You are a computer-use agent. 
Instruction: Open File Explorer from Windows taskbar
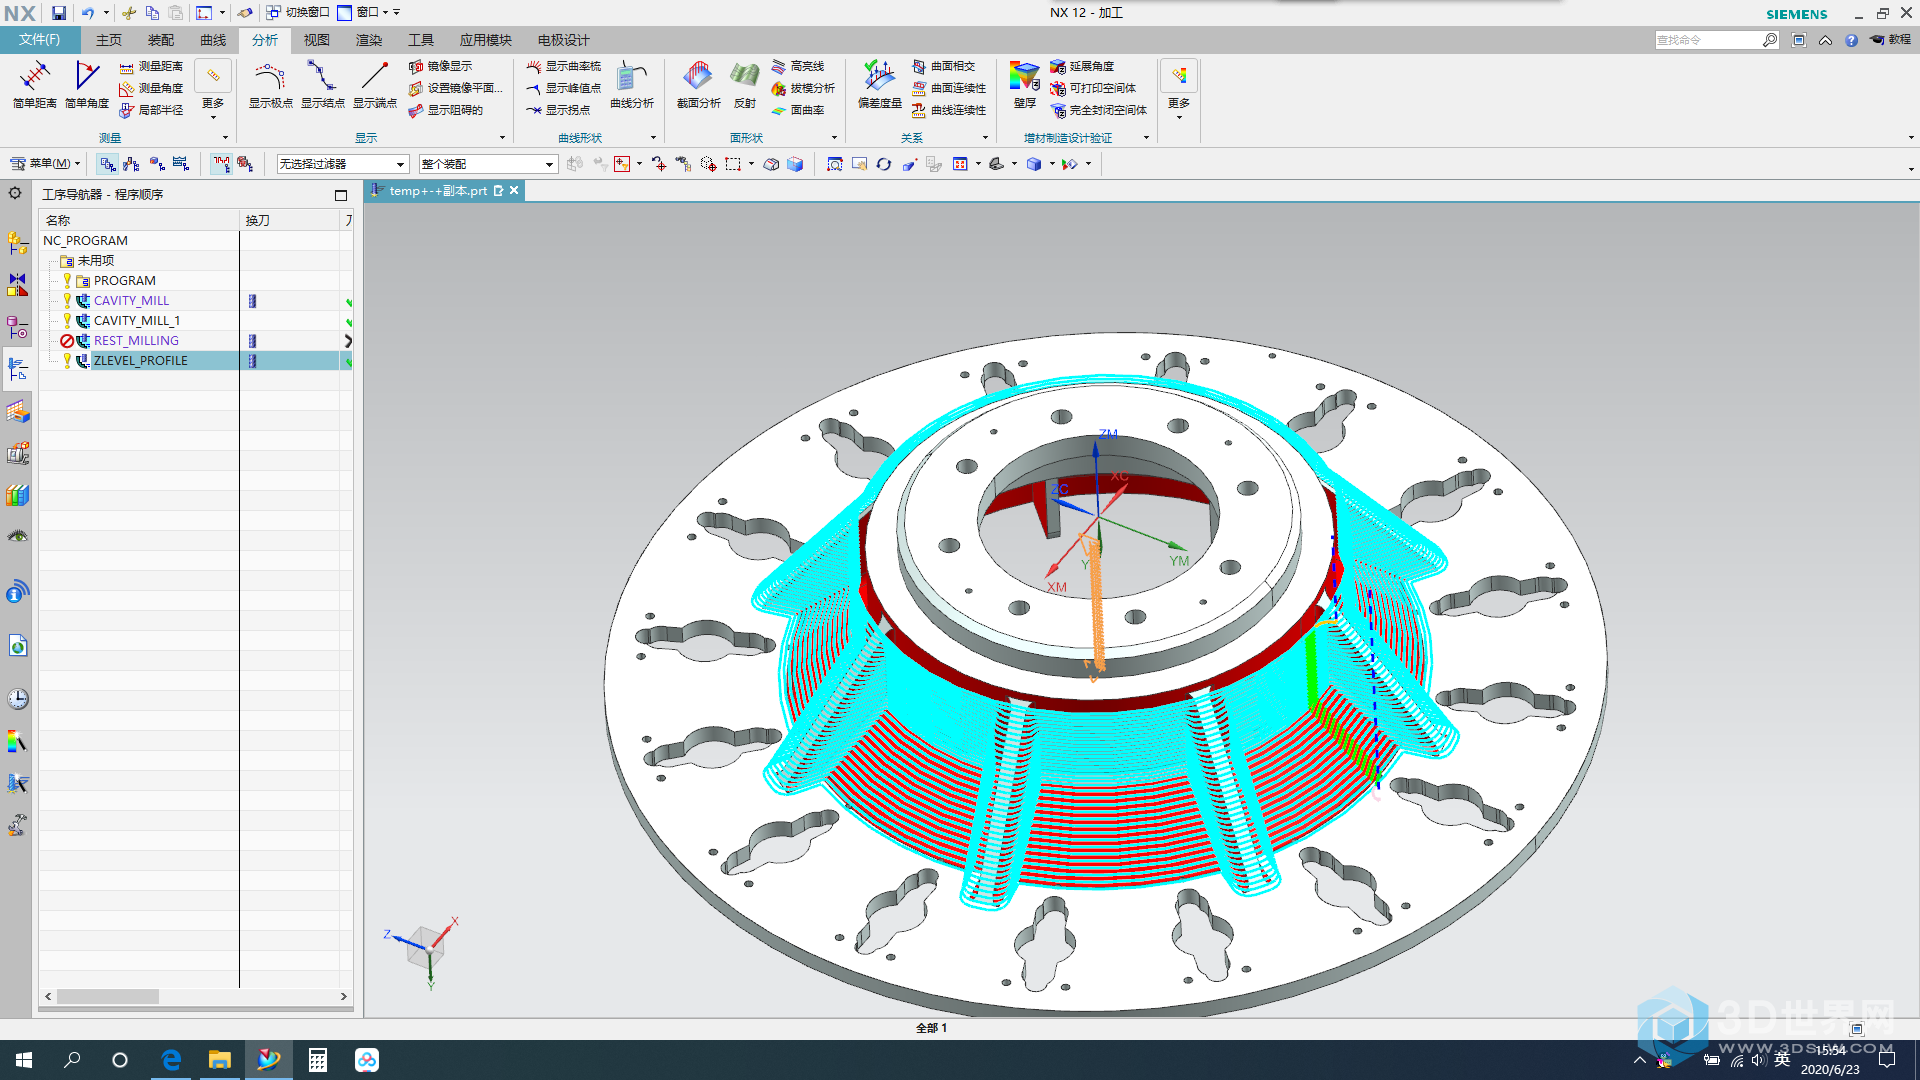pos(219,1060)
